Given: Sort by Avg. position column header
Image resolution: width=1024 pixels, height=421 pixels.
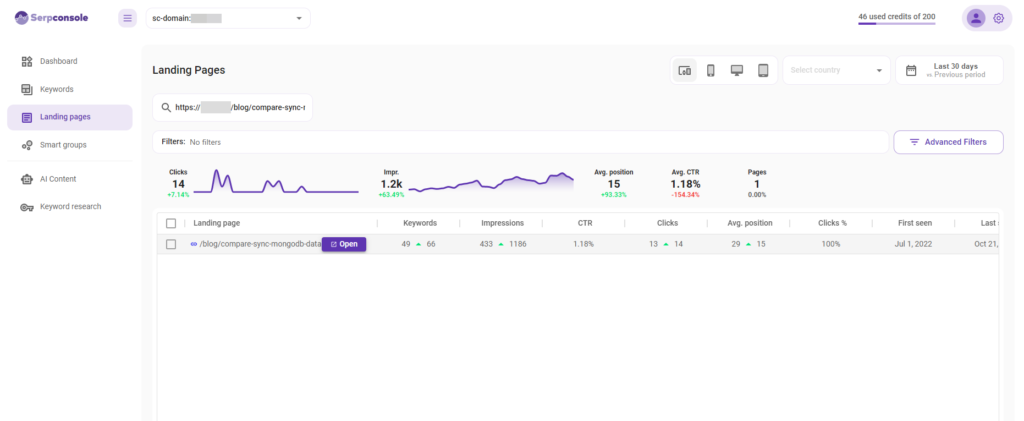Looking at the screenshot, I should [x=750, y=223].
